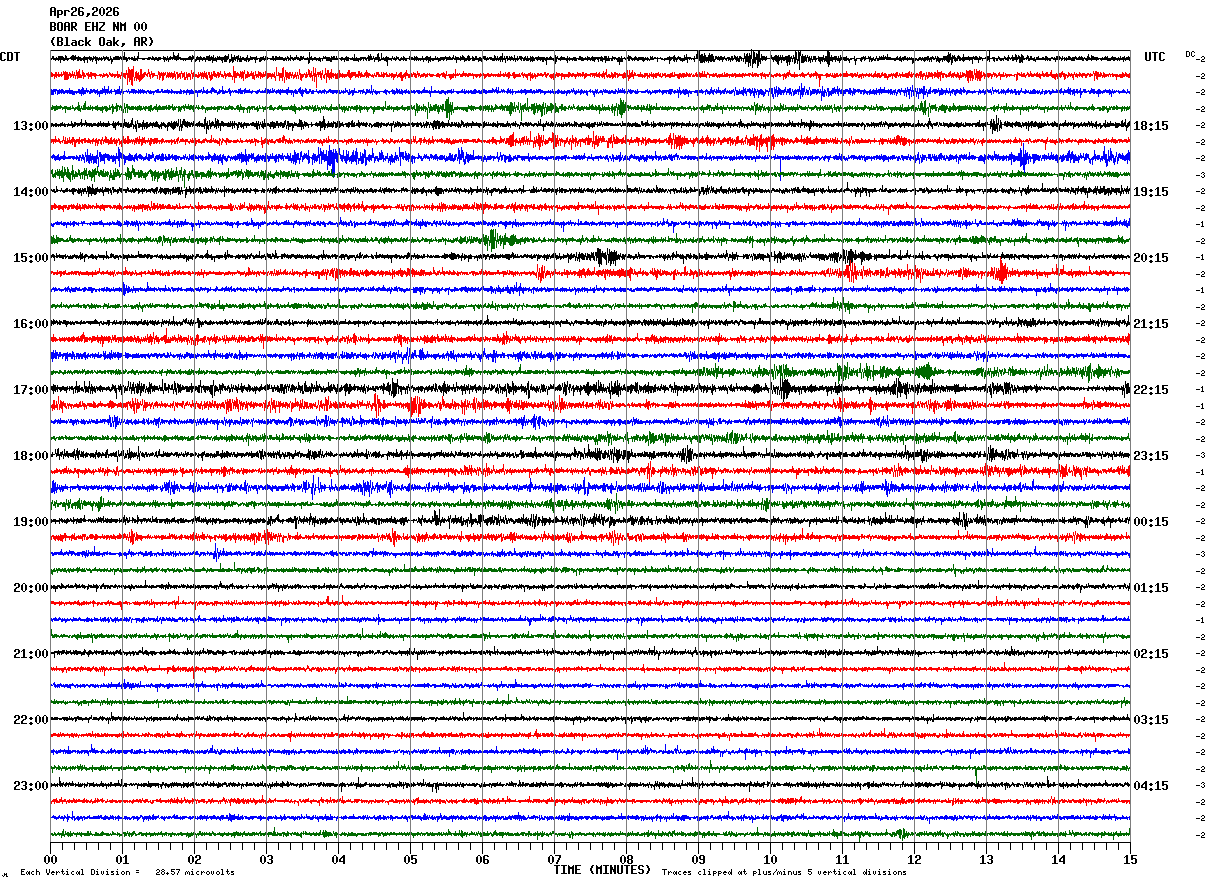Click minute tick label 05 on time axis

(x=410, y=859)
